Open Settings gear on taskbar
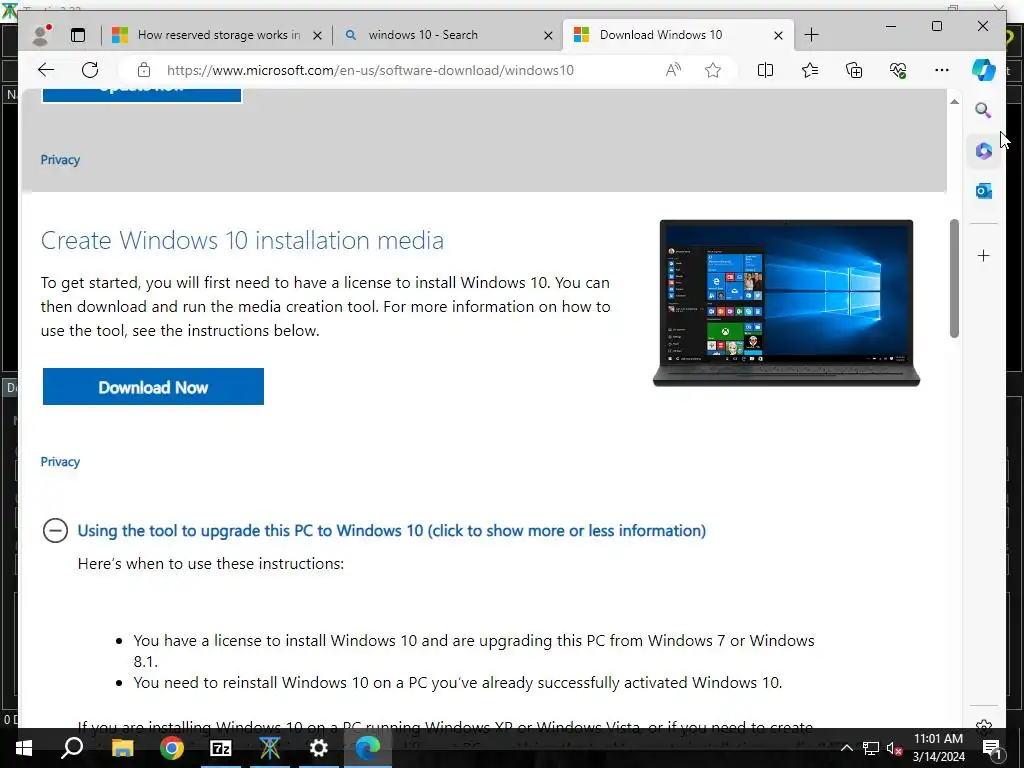Screen dimensions: 1024x768 (x=319, y=748)
